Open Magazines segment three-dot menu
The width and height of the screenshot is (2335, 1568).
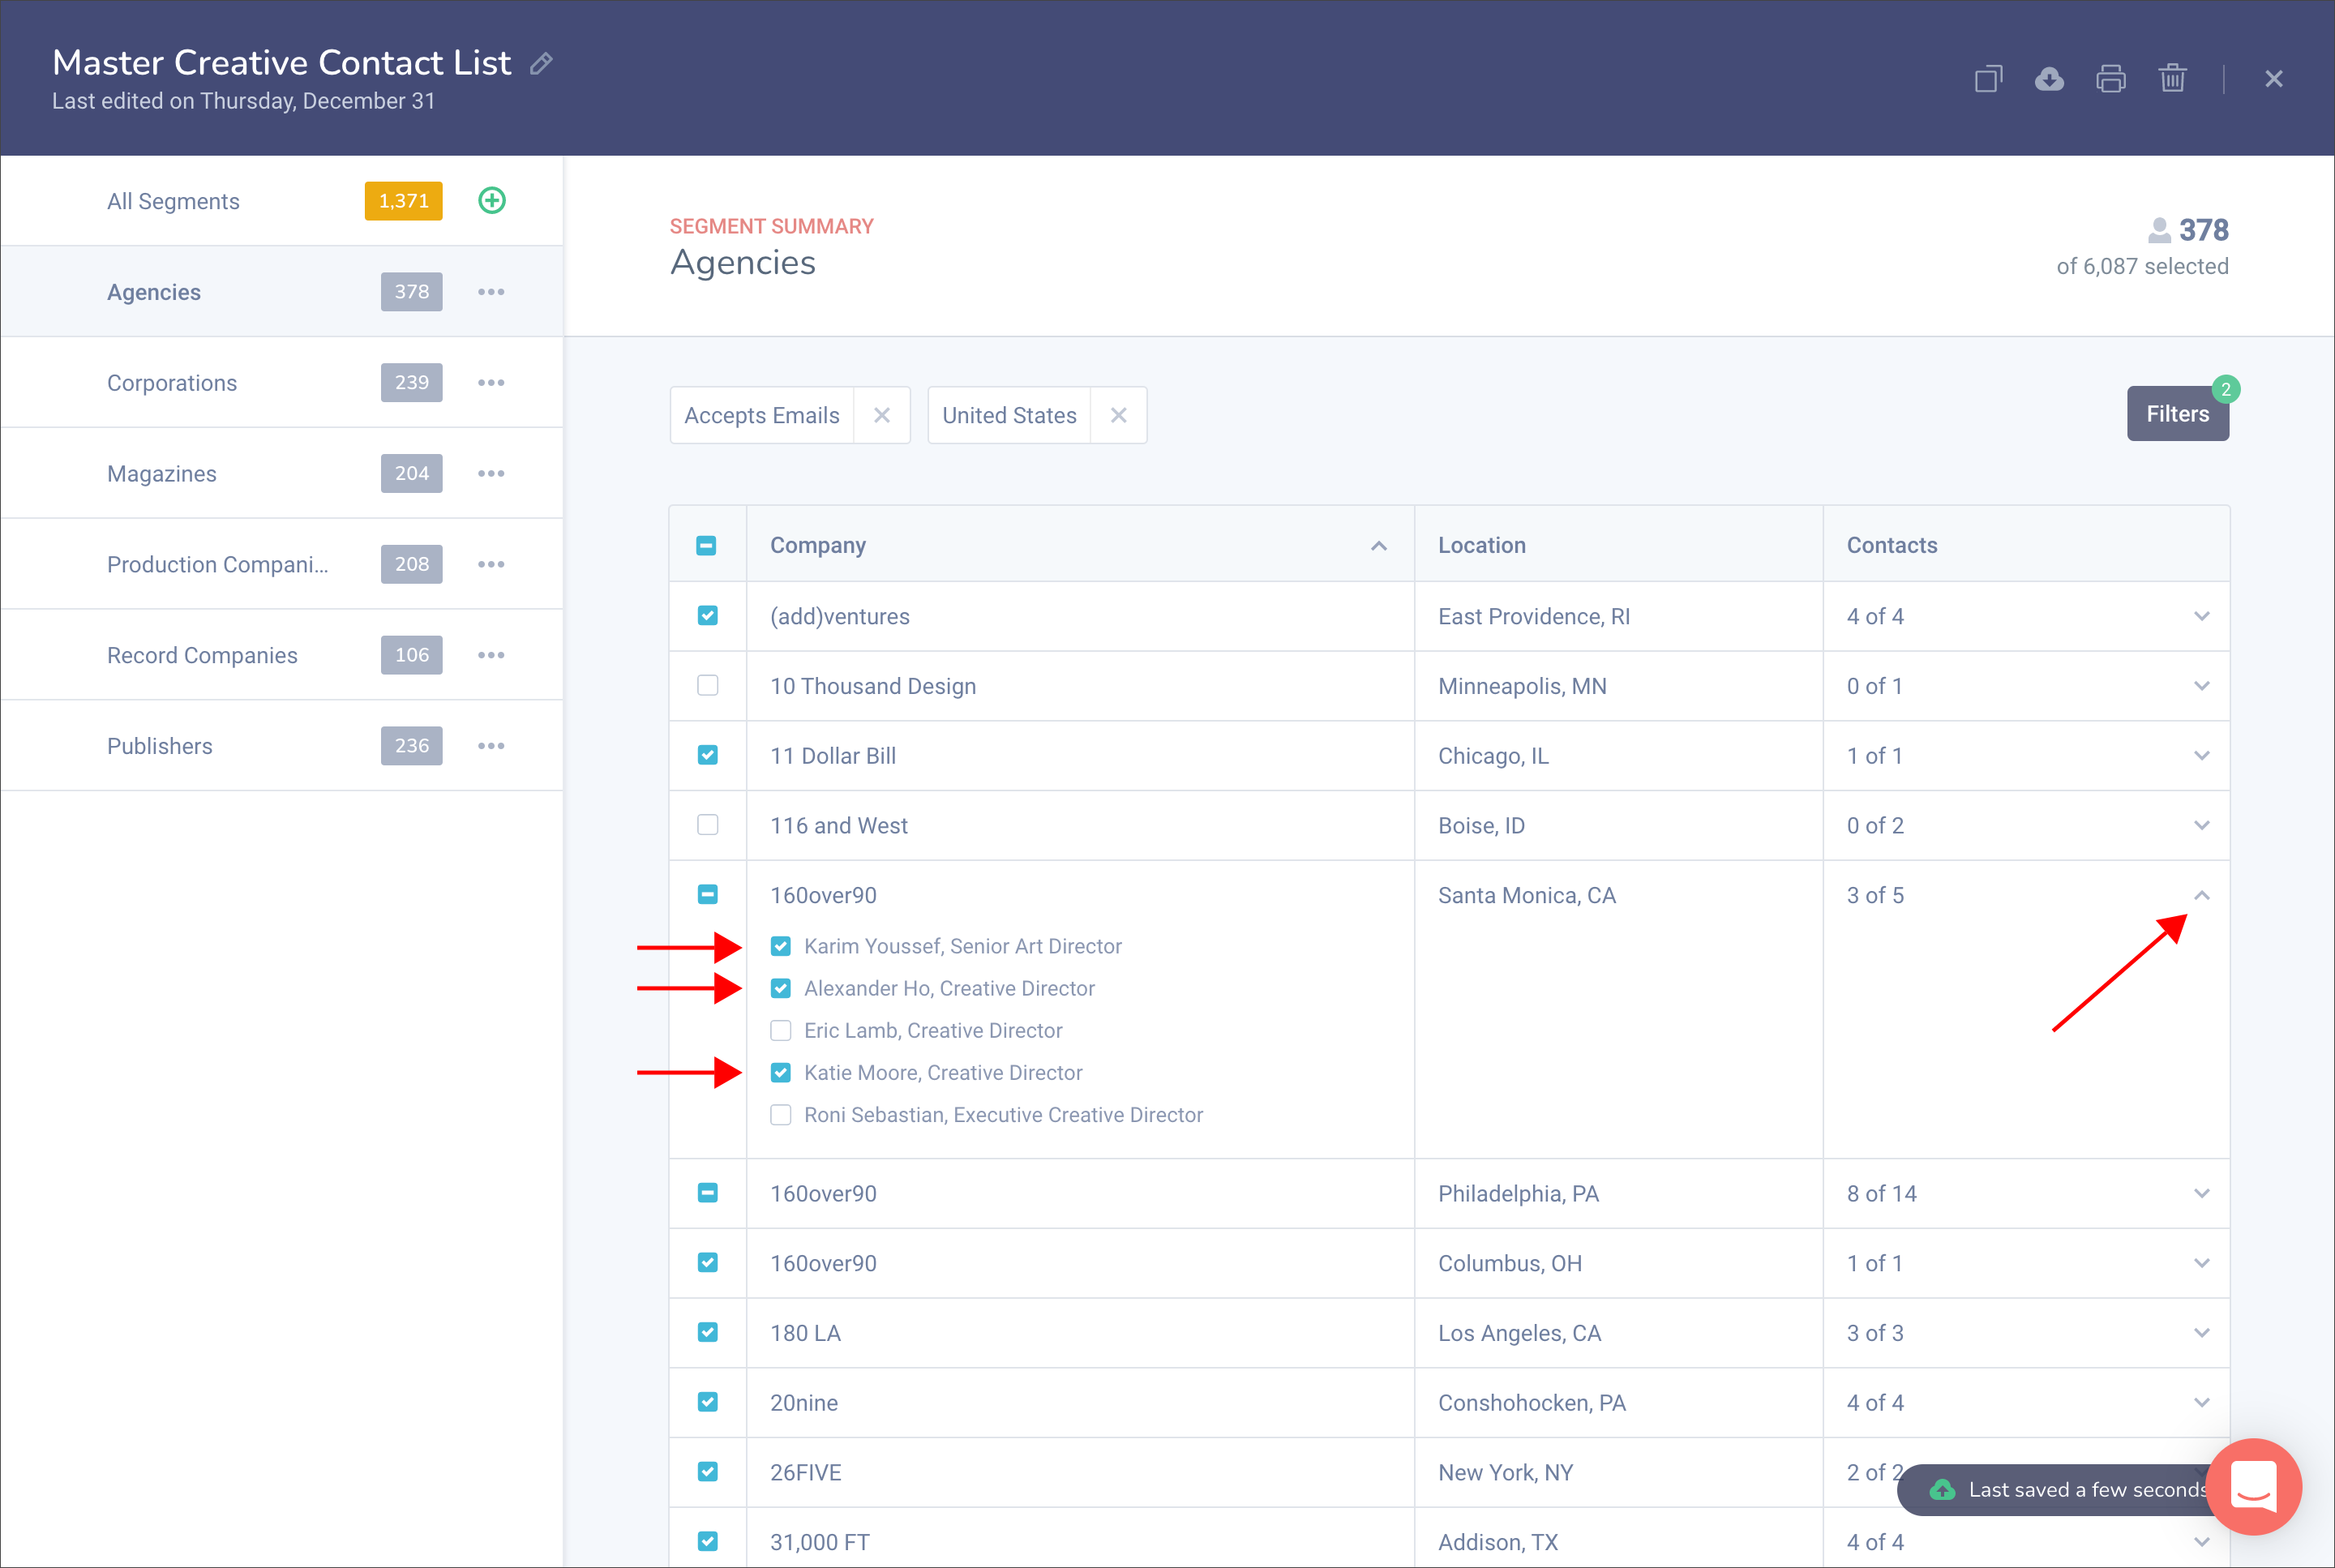point(491,473)
